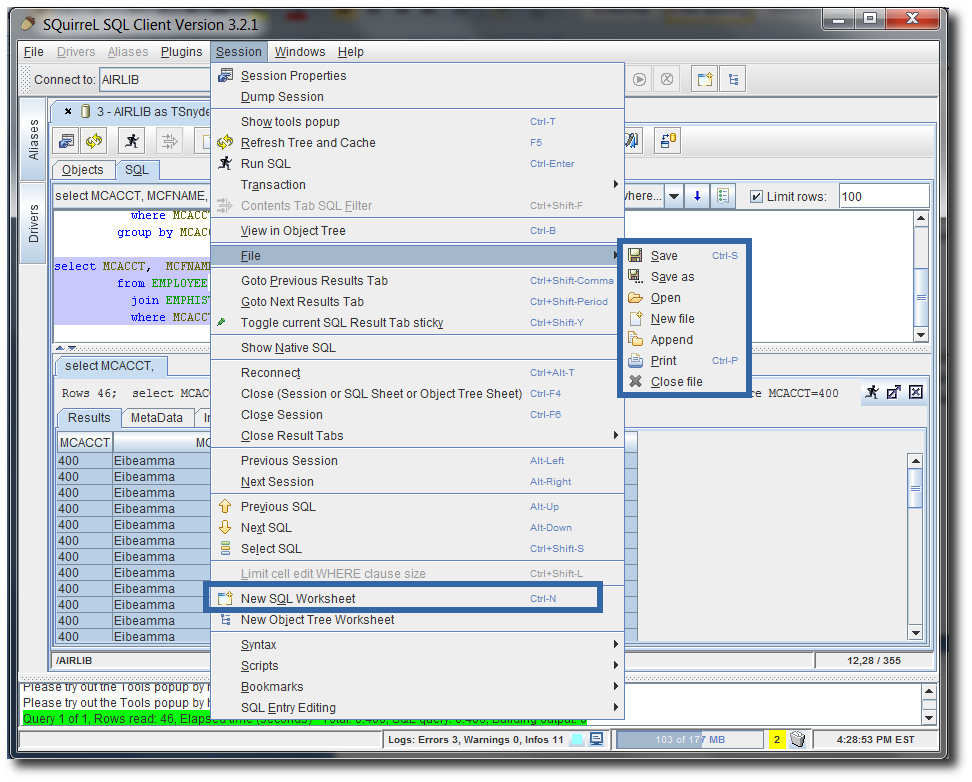Viewport: 972px width, 782px height.
Task: Select Refresh Tree and Cache menu item
Action: pyautogui.click(x=417, y=143)
